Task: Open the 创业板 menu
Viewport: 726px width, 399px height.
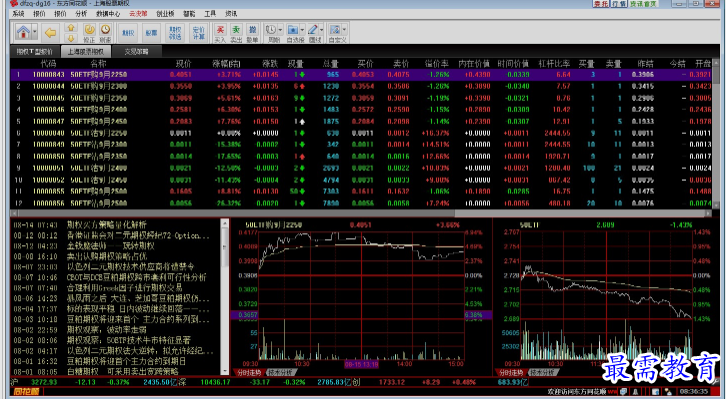Action: pyautogui.click(x=165, y=14)
